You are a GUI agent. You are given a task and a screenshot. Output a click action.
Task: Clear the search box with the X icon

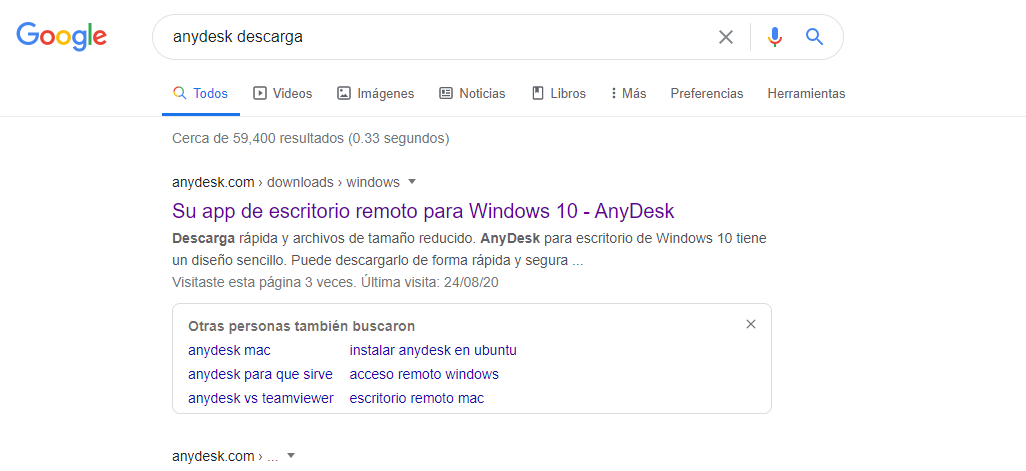point(726,37)
